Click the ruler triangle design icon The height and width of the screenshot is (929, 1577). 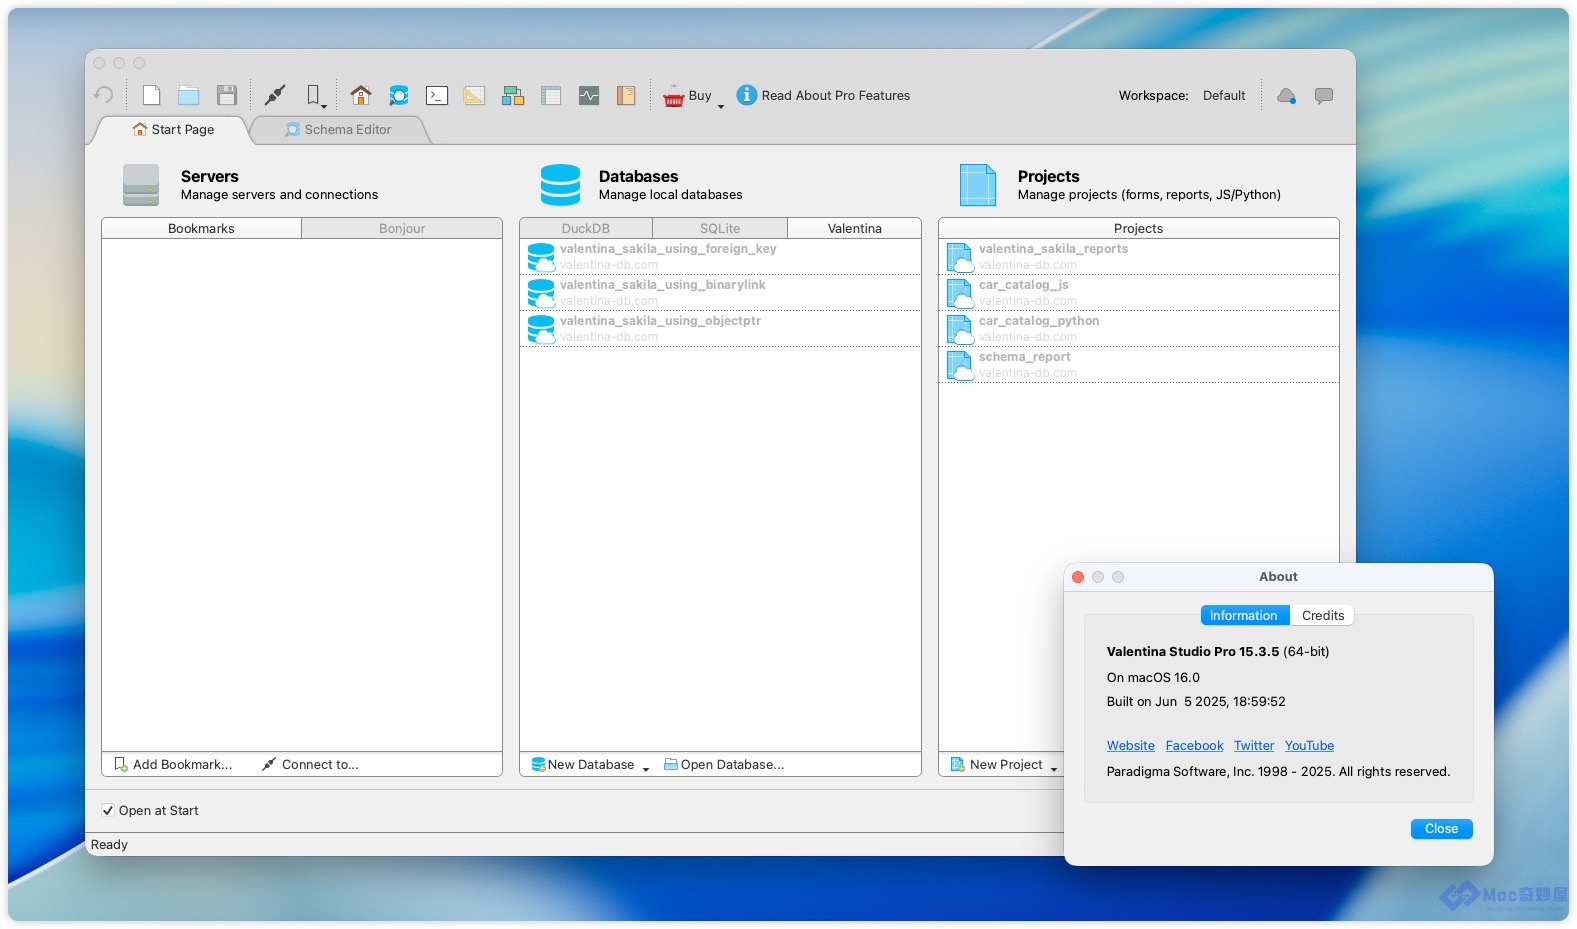pos(474,95)
